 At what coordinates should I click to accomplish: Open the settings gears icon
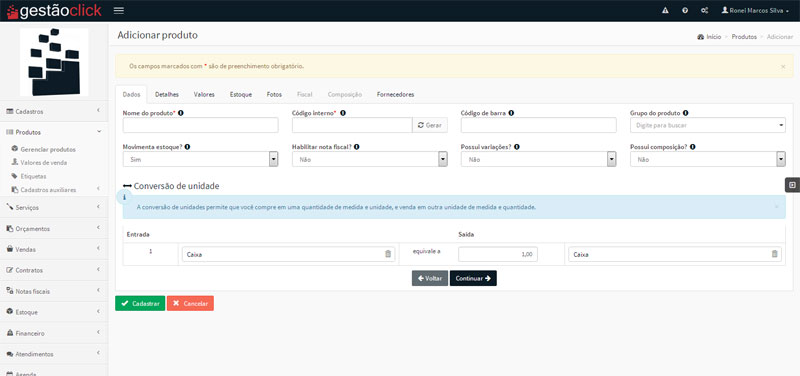(704, 10)
